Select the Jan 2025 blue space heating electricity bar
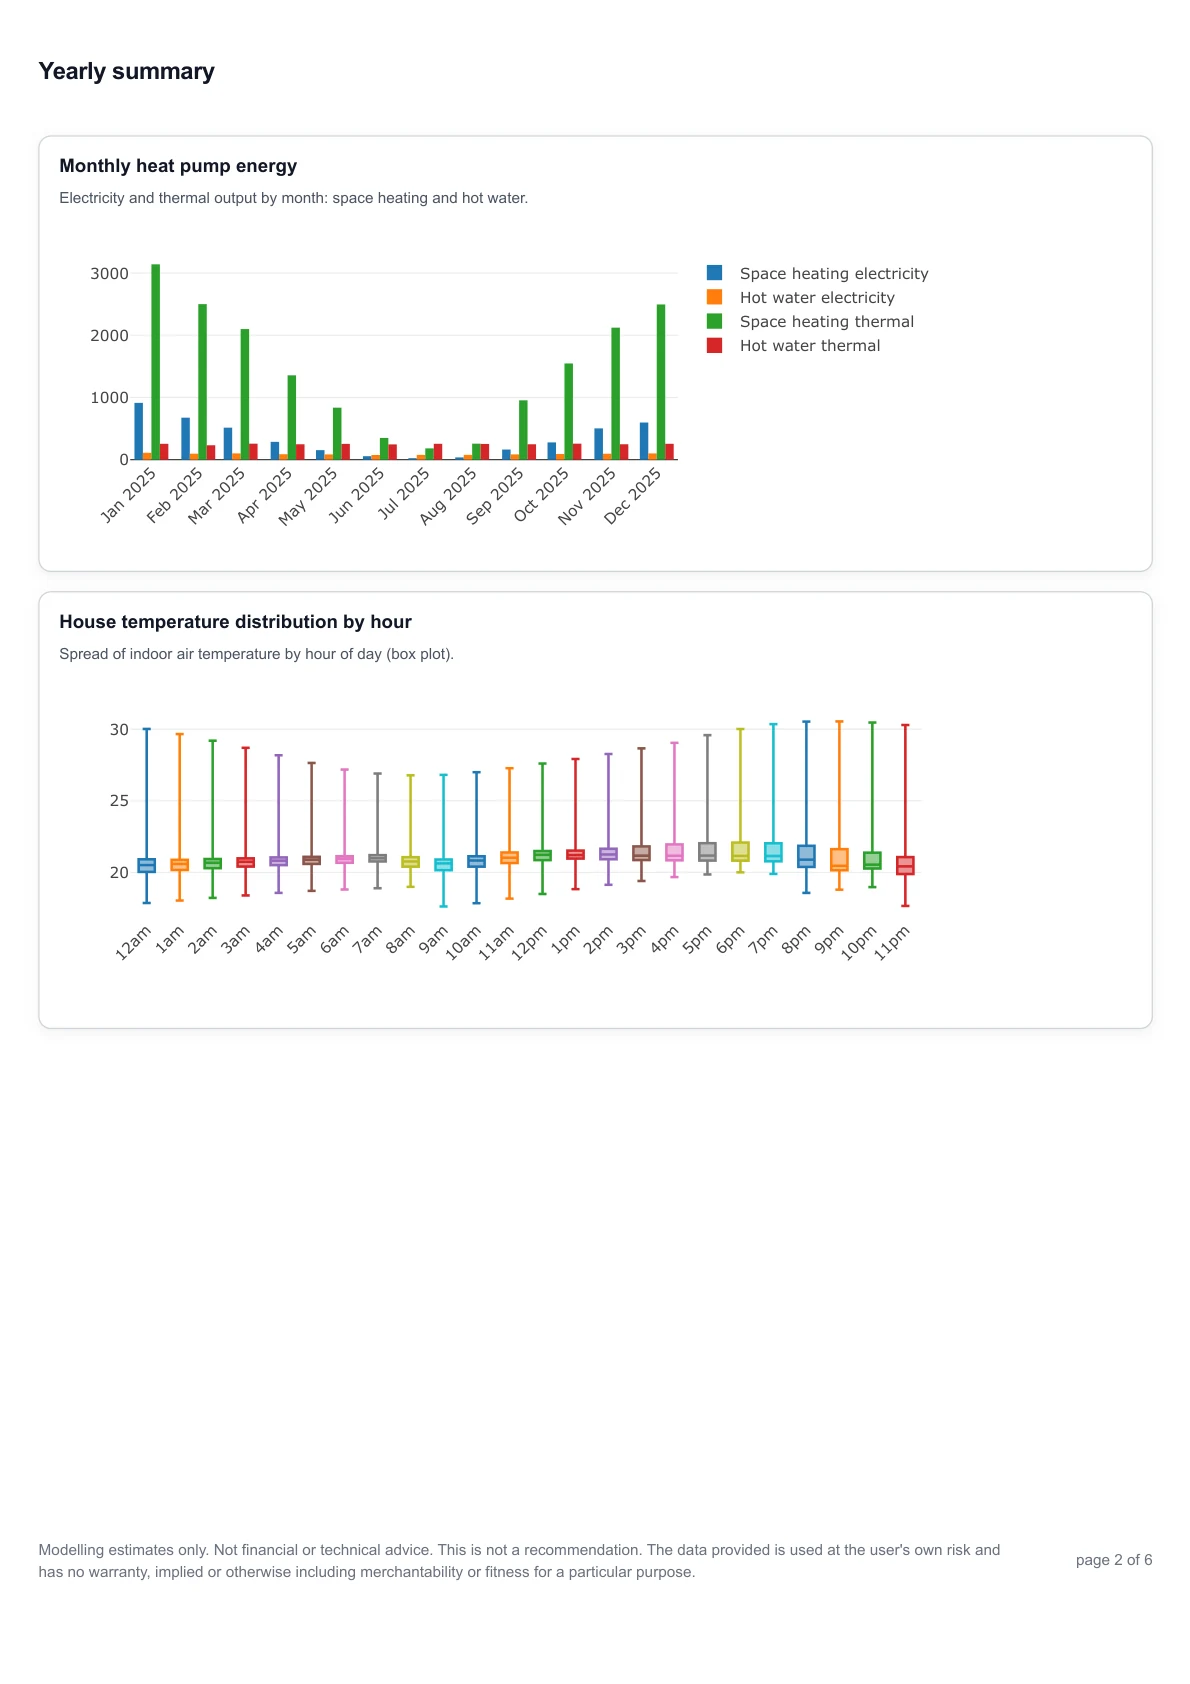This screenshot has height=1684, width=1190. [139, 431]
